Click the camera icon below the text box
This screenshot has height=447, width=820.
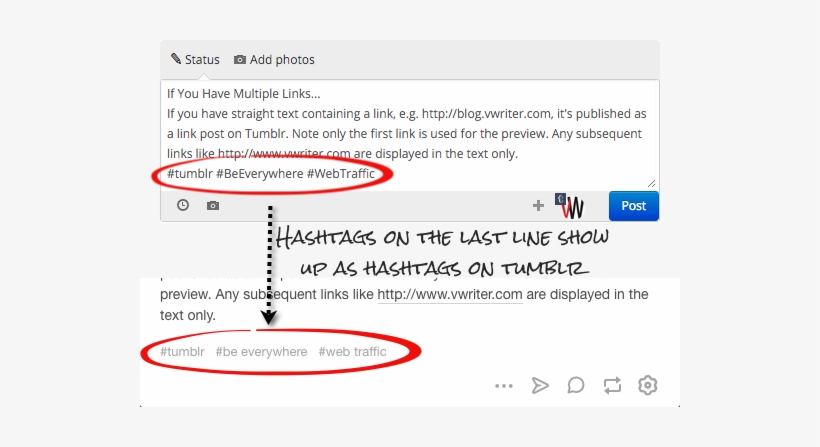point(213,205)
